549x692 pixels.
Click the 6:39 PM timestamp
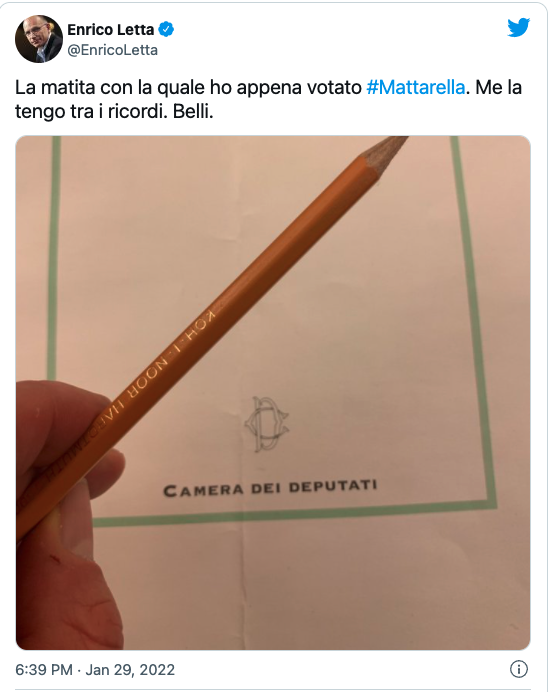(x=44, y=669)
